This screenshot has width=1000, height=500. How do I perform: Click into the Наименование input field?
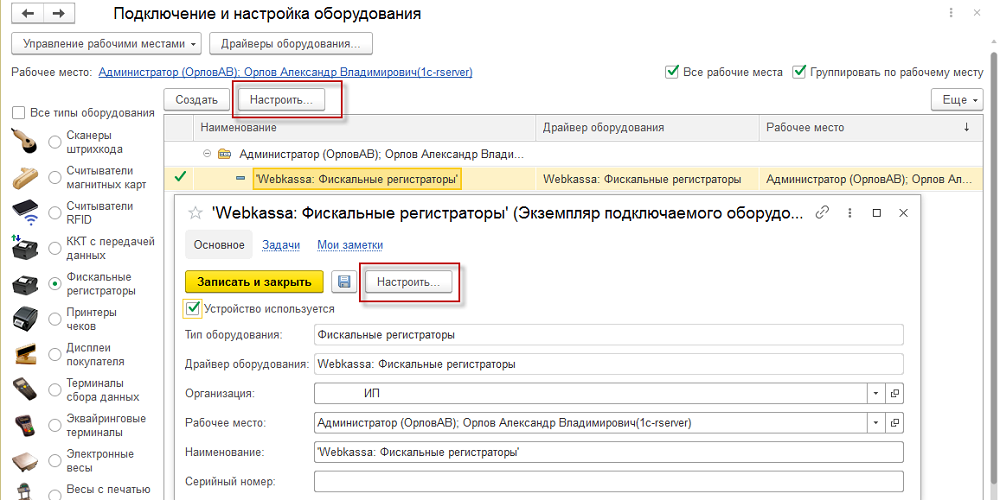coord(609,452)
